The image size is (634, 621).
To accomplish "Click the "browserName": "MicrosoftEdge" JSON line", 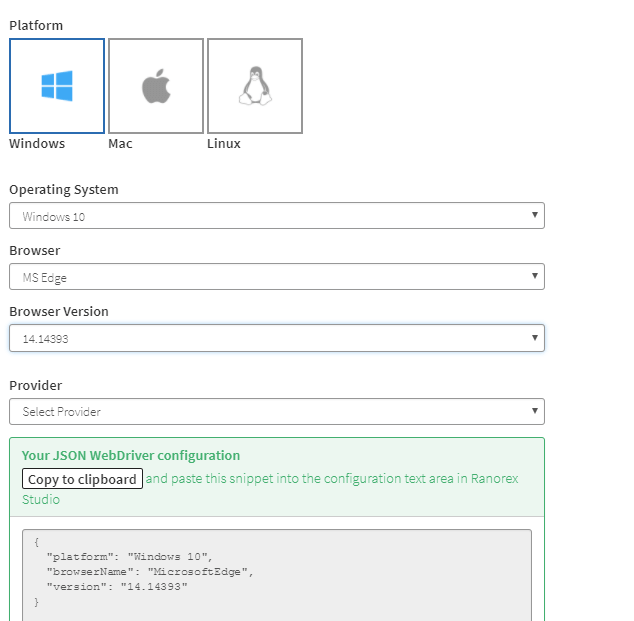I will 150,572.
